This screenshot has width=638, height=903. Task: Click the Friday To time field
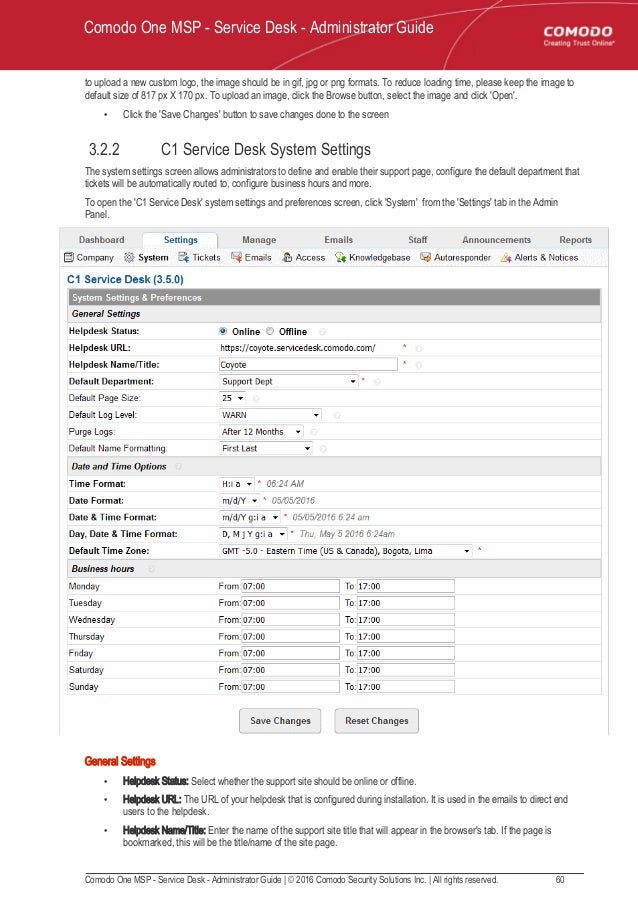click(x=405, y=653)
